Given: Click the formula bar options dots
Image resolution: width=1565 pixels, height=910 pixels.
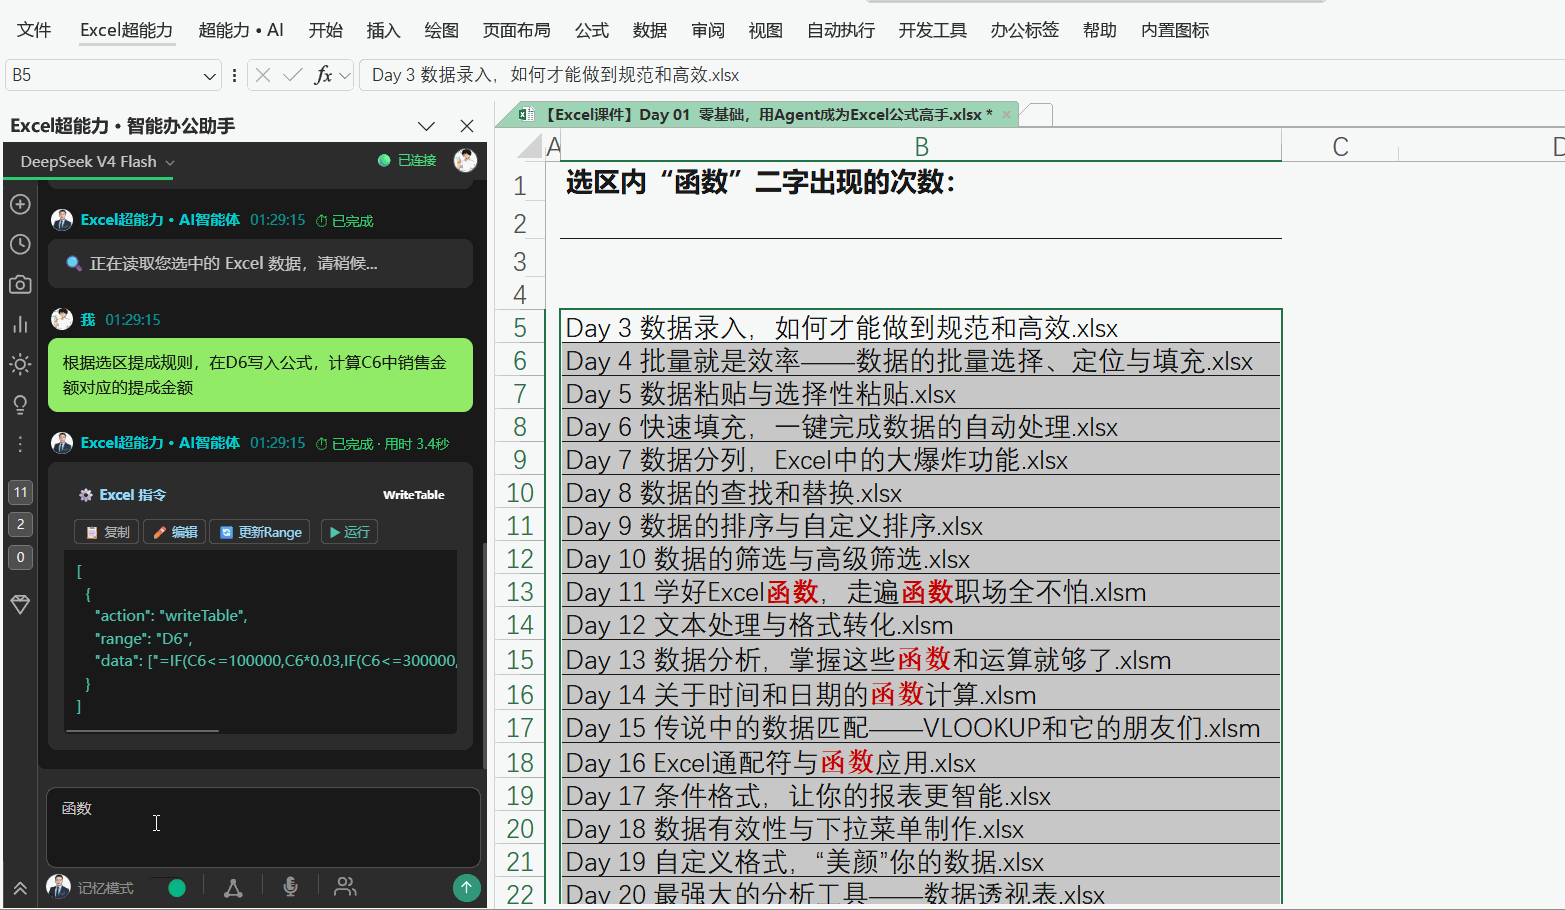Looking at the screenshot, I should coord(234,75).
